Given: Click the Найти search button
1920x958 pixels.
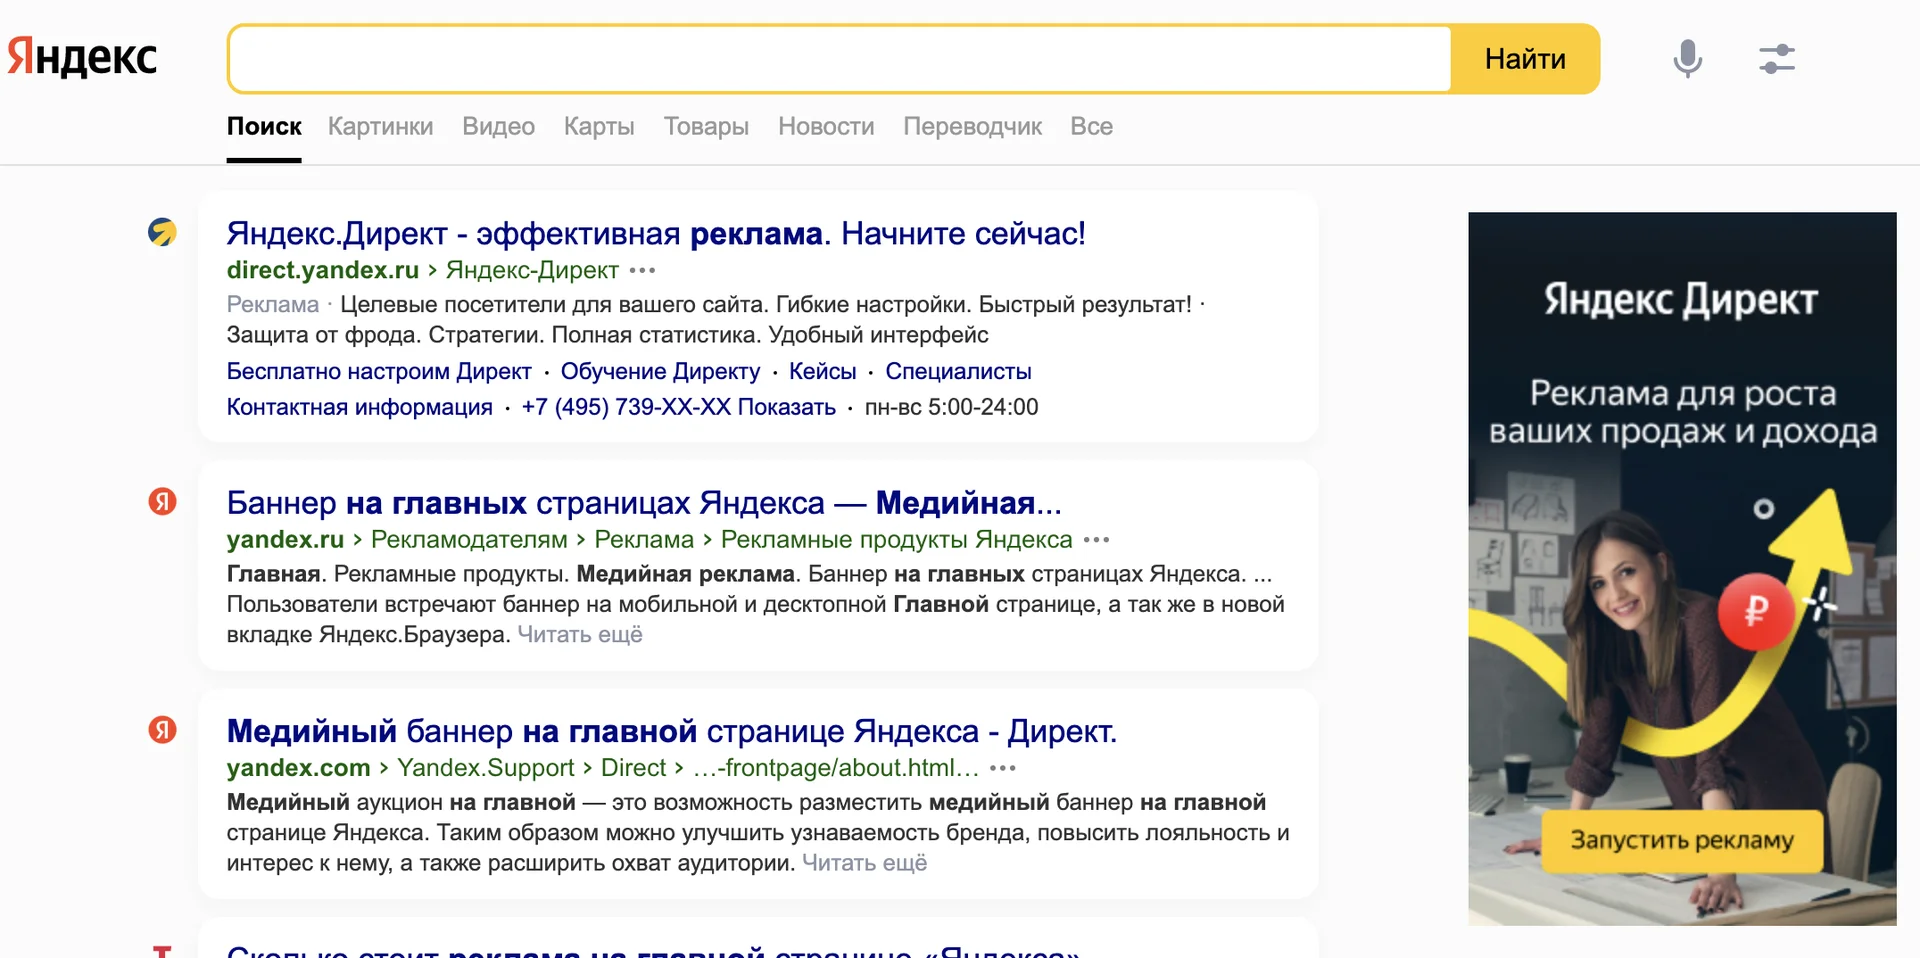Looking at the screenshot, I should click(x=1525, y=59).
